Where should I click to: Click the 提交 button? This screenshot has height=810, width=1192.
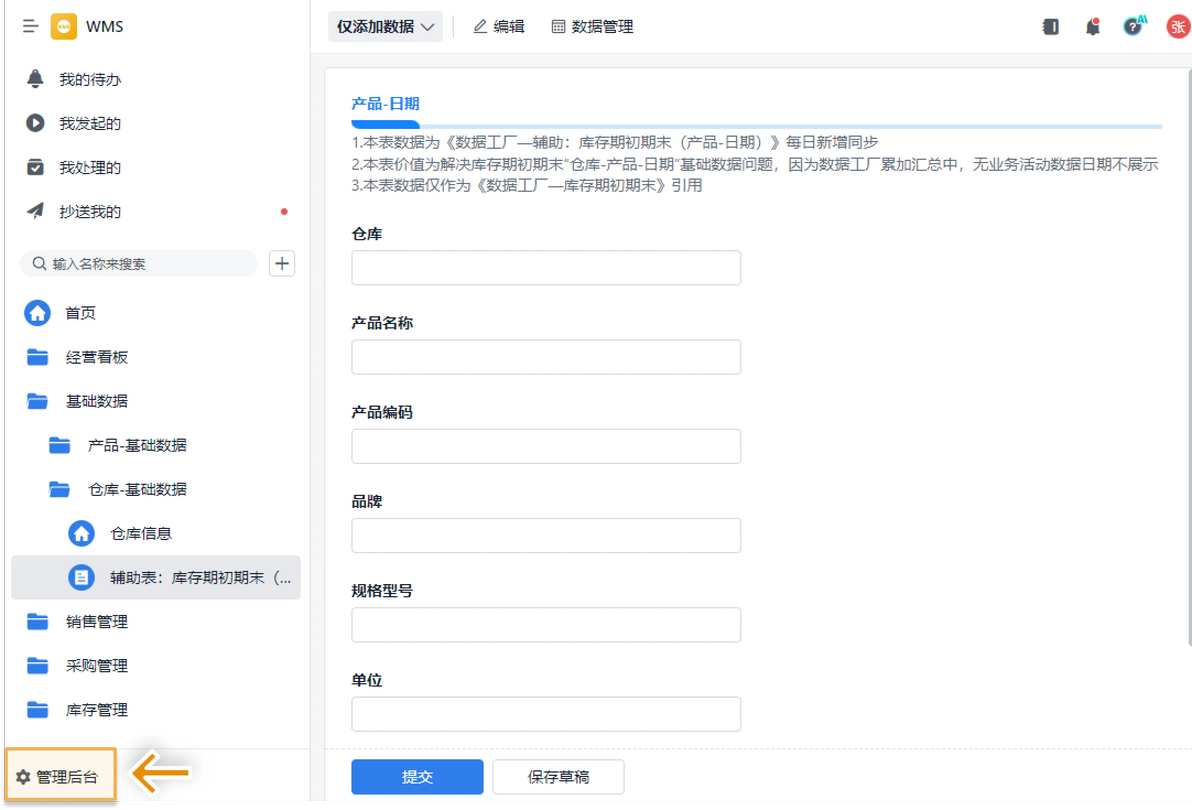point(417,777)
